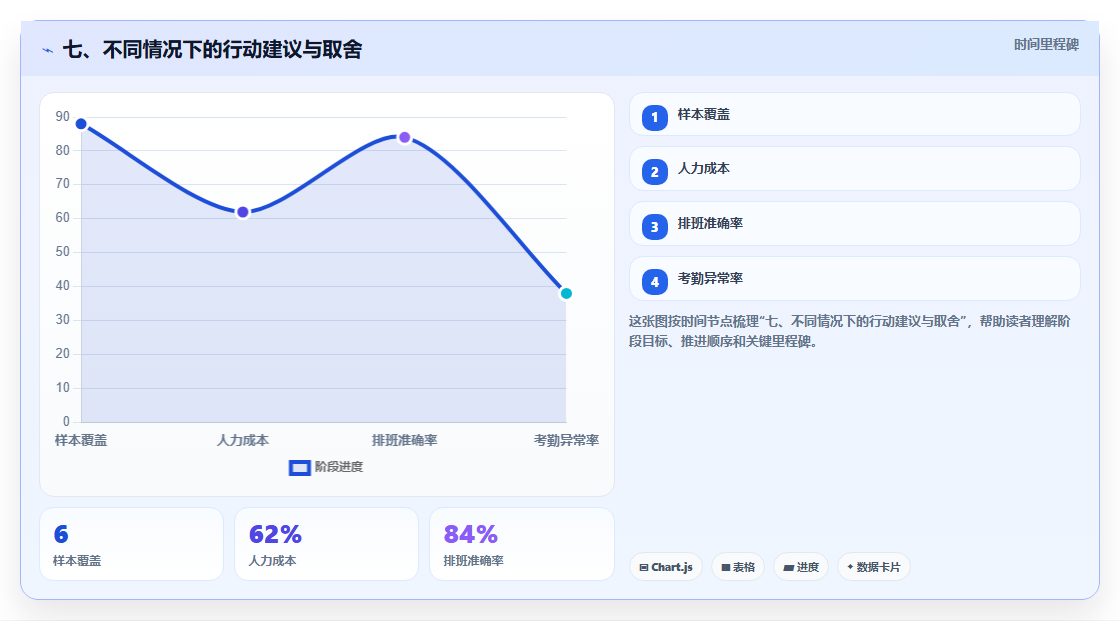Click the x-axis label 排班准确率
Image resolution: width=1120 pixels, height=621 pixels.
click(x=404, y=441)
